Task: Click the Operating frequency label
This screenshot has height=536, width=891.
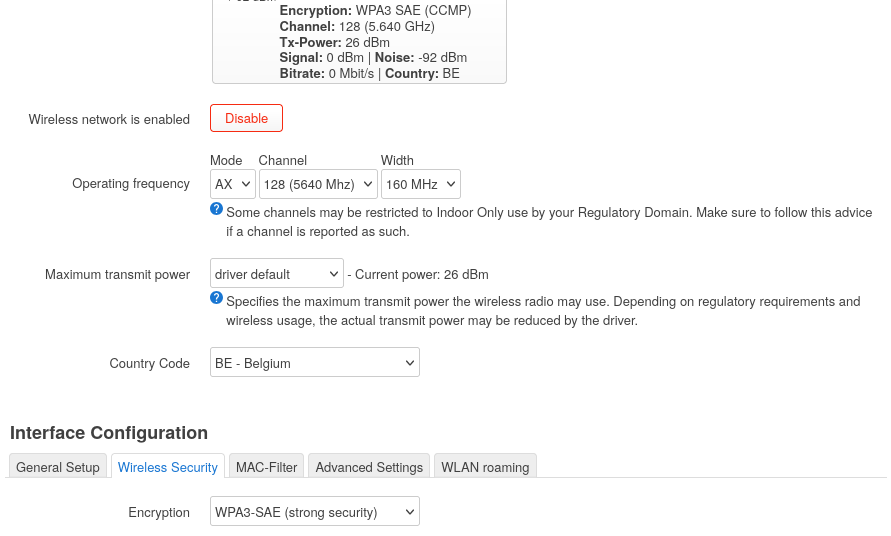Action: 131,184
